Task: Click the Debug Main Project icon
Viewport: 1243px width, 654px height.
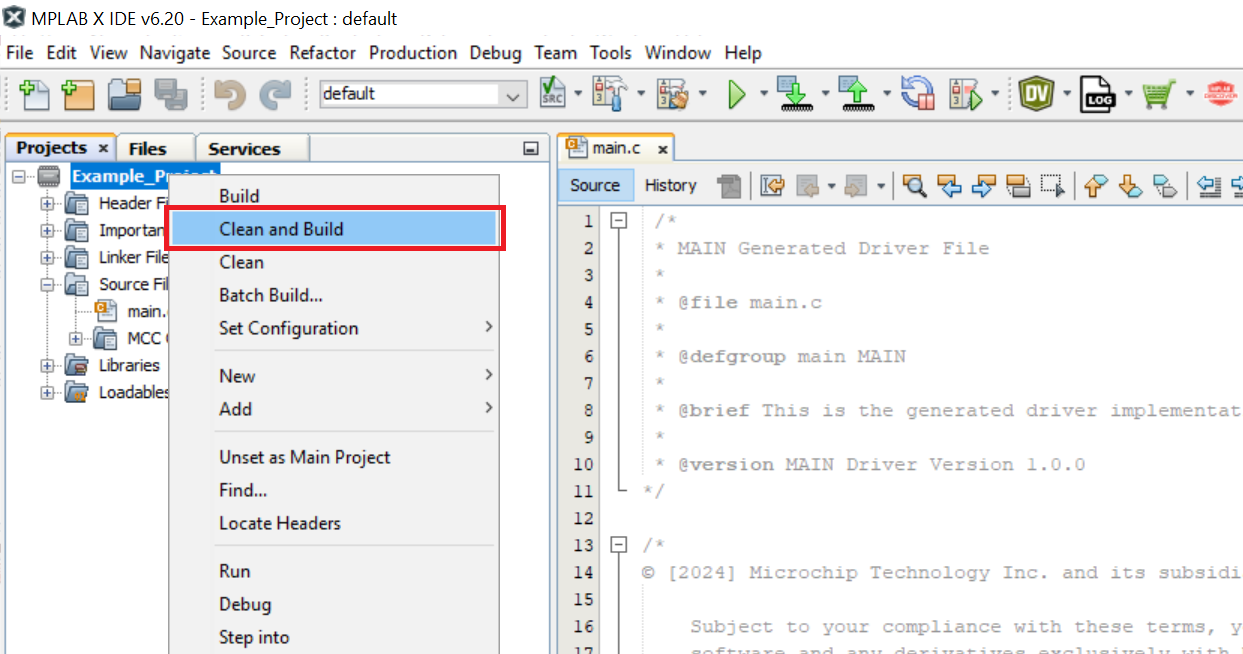Action: click(x=966, y=94)
